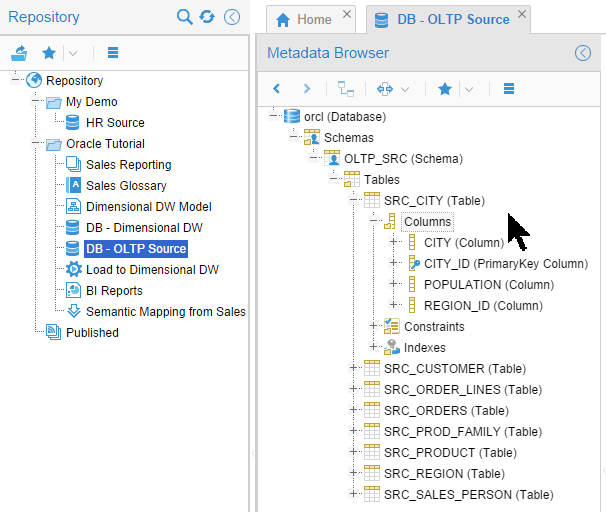
Task: Open Metadata Browser favorites dropdown arrow
Action: (x=469, y=90)
